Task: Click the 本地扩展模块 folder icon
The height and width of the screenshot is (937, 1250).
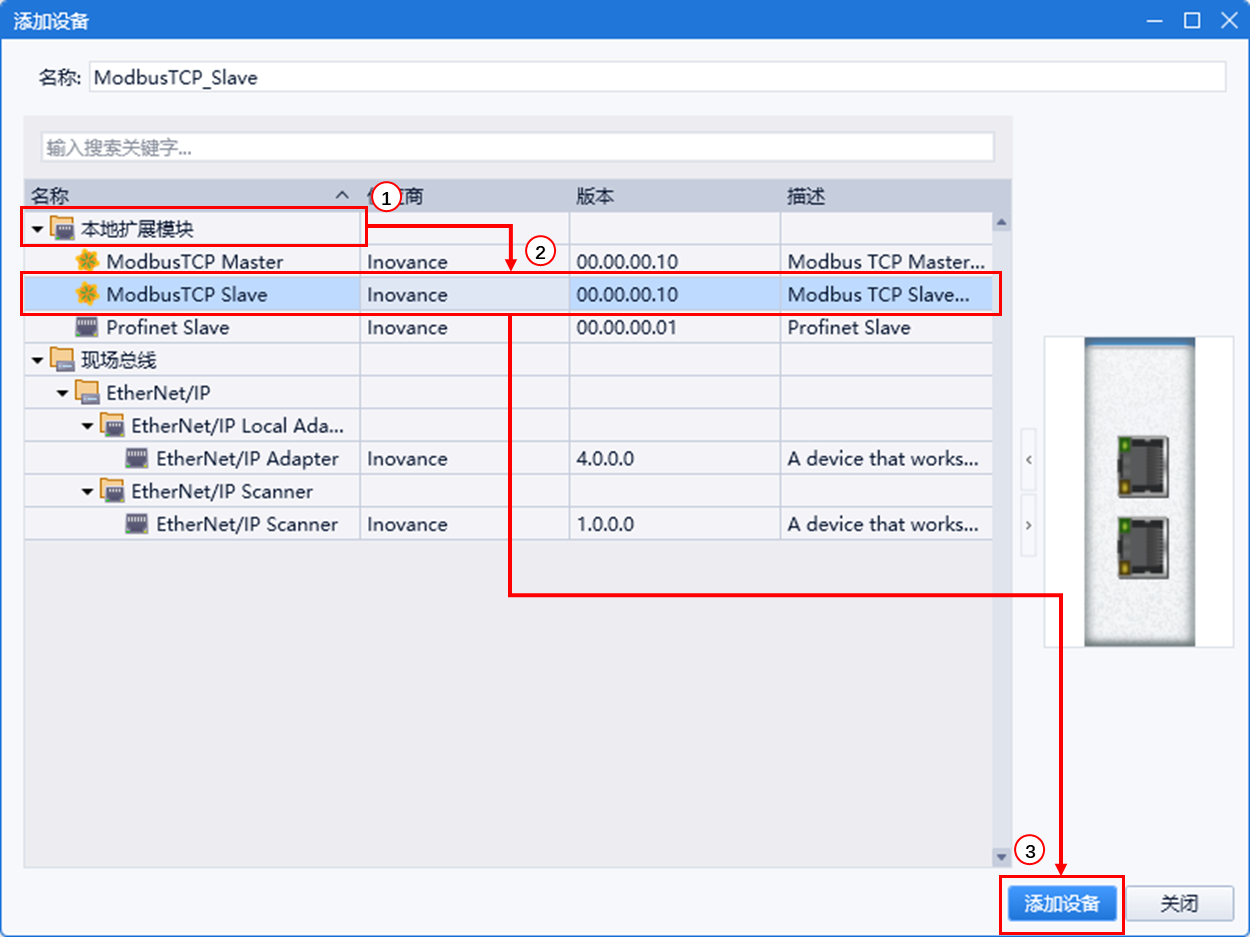Action: pos(63,229)
